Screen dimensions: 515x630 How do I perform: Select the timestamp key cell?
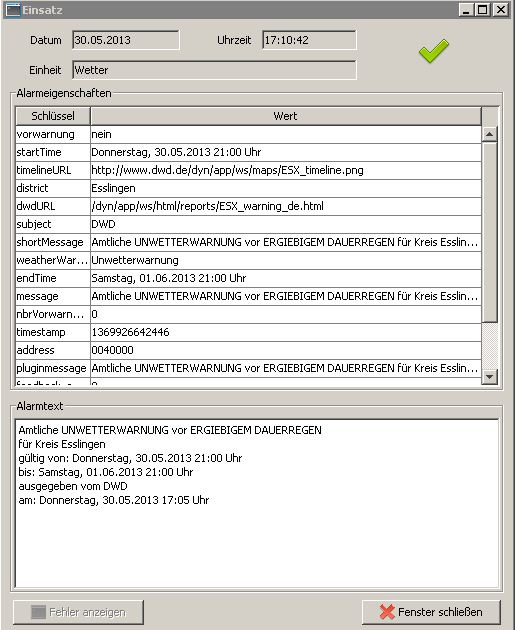click(x=53, y=332)
